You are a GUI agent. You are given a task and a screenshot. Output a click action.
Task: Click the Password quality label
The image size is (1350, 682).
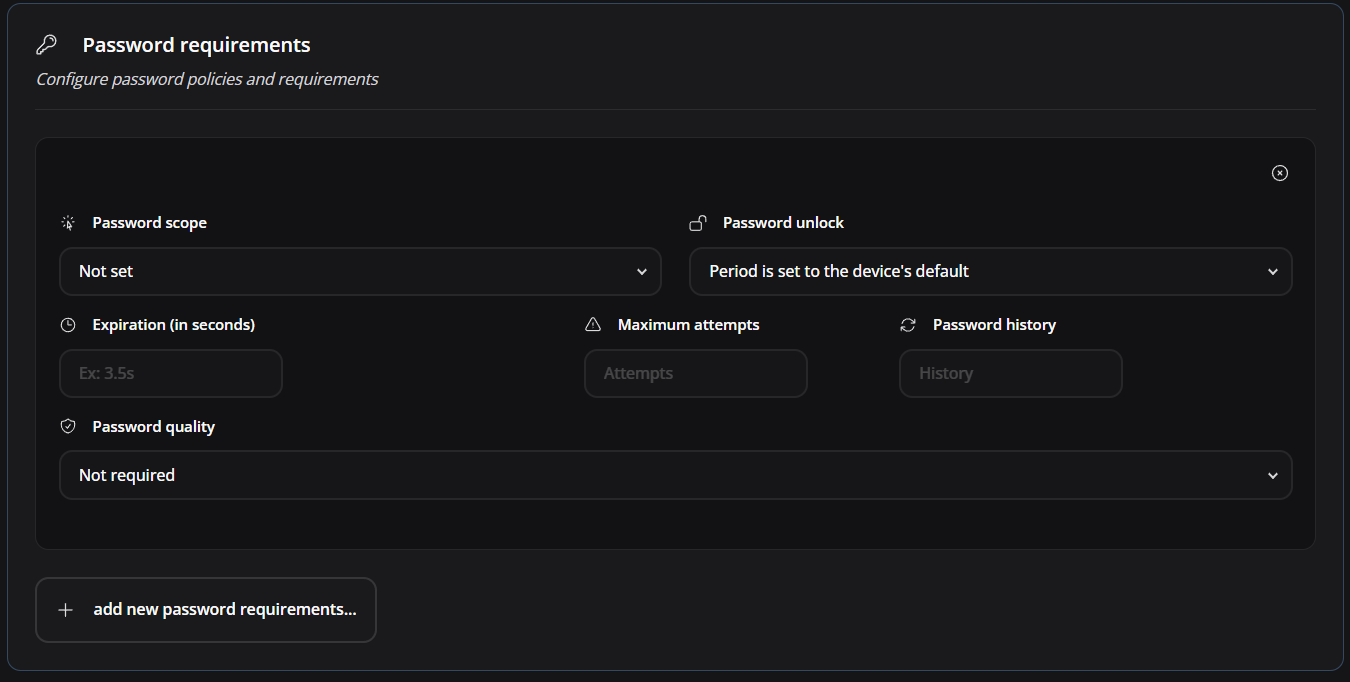click(x=154, y=427)
